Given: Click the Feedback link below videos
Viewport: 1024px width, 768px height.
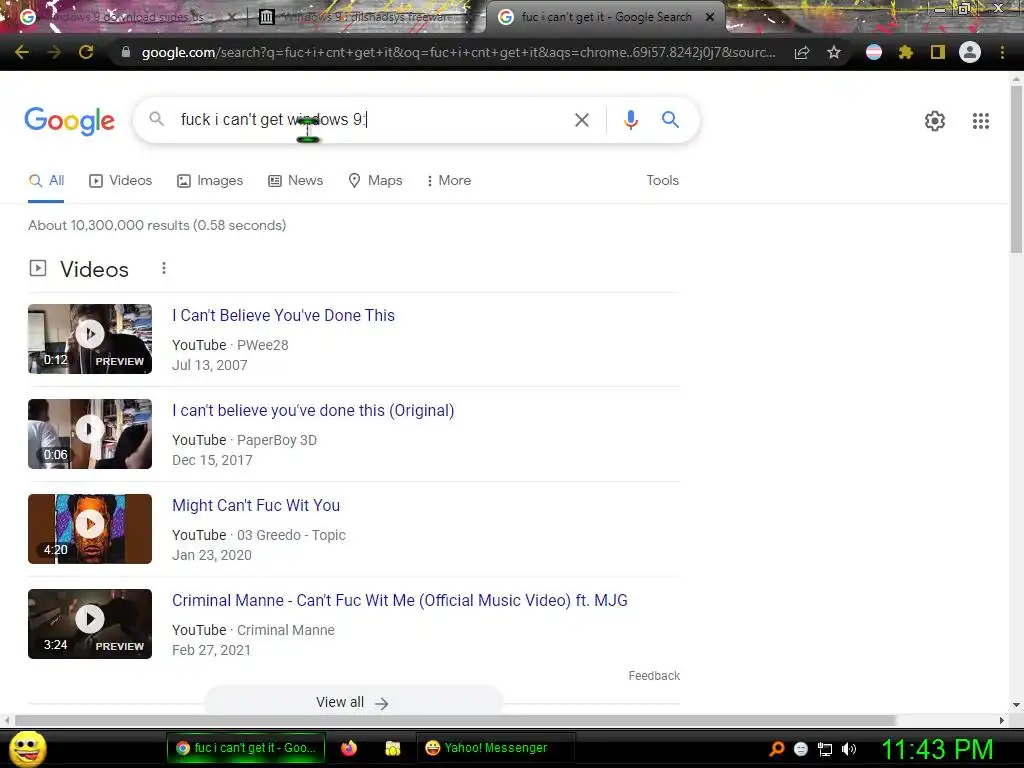Looking at the screenshot, I should click(654, 676).
